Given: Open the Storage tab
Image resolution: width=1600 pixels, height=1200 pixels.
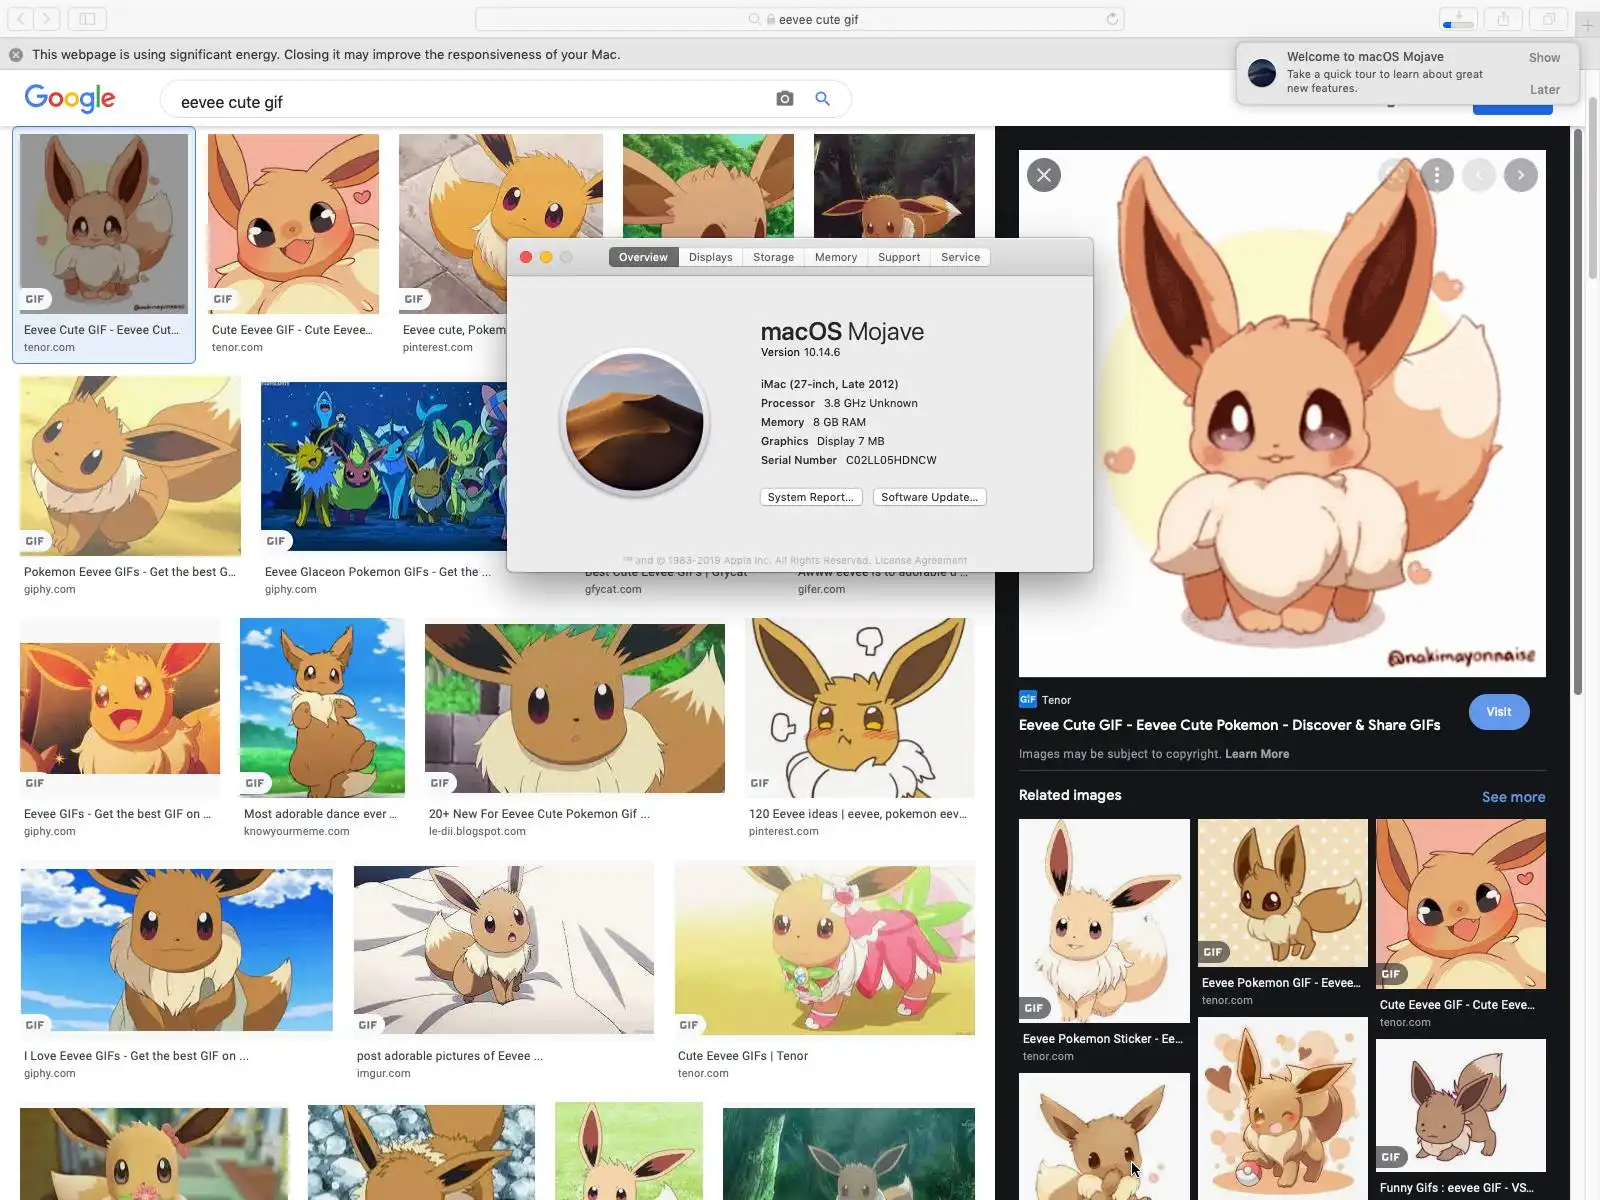Looking at the screenshot, I should point(774,257).
